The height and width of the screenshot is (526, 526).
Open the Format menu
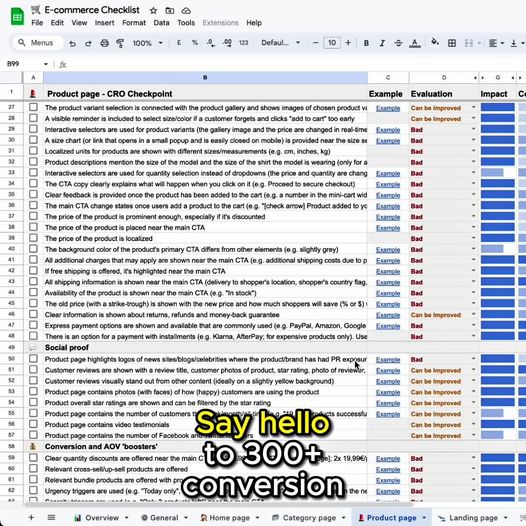(134, 23)
